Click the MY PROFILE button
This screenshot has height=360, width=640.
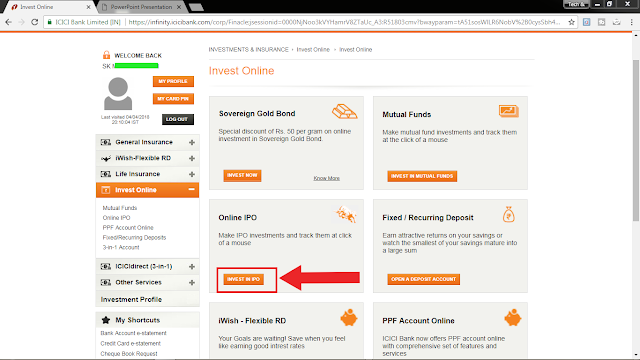[x=173, y=81]
